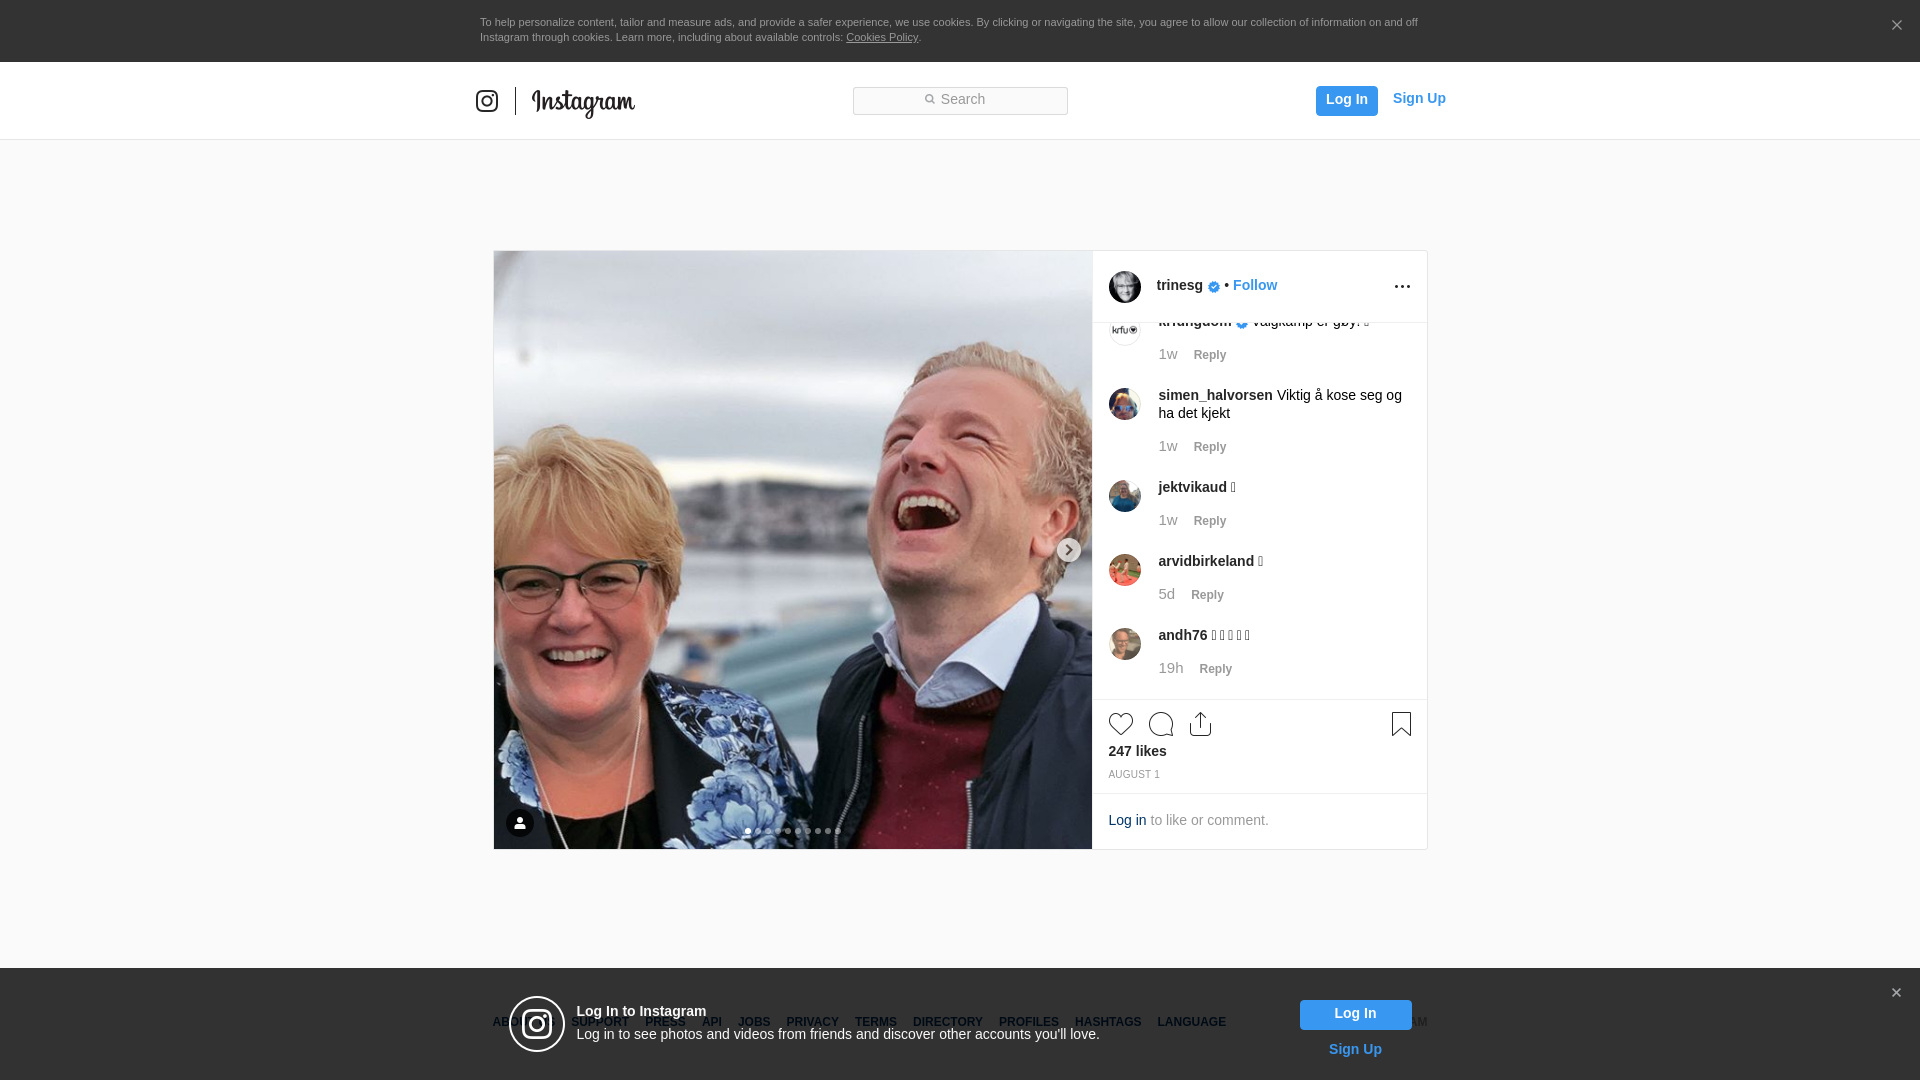The image size is (1920, 1080).
Task: Open the three-dot more options menu
Action: coord(1402,287)
